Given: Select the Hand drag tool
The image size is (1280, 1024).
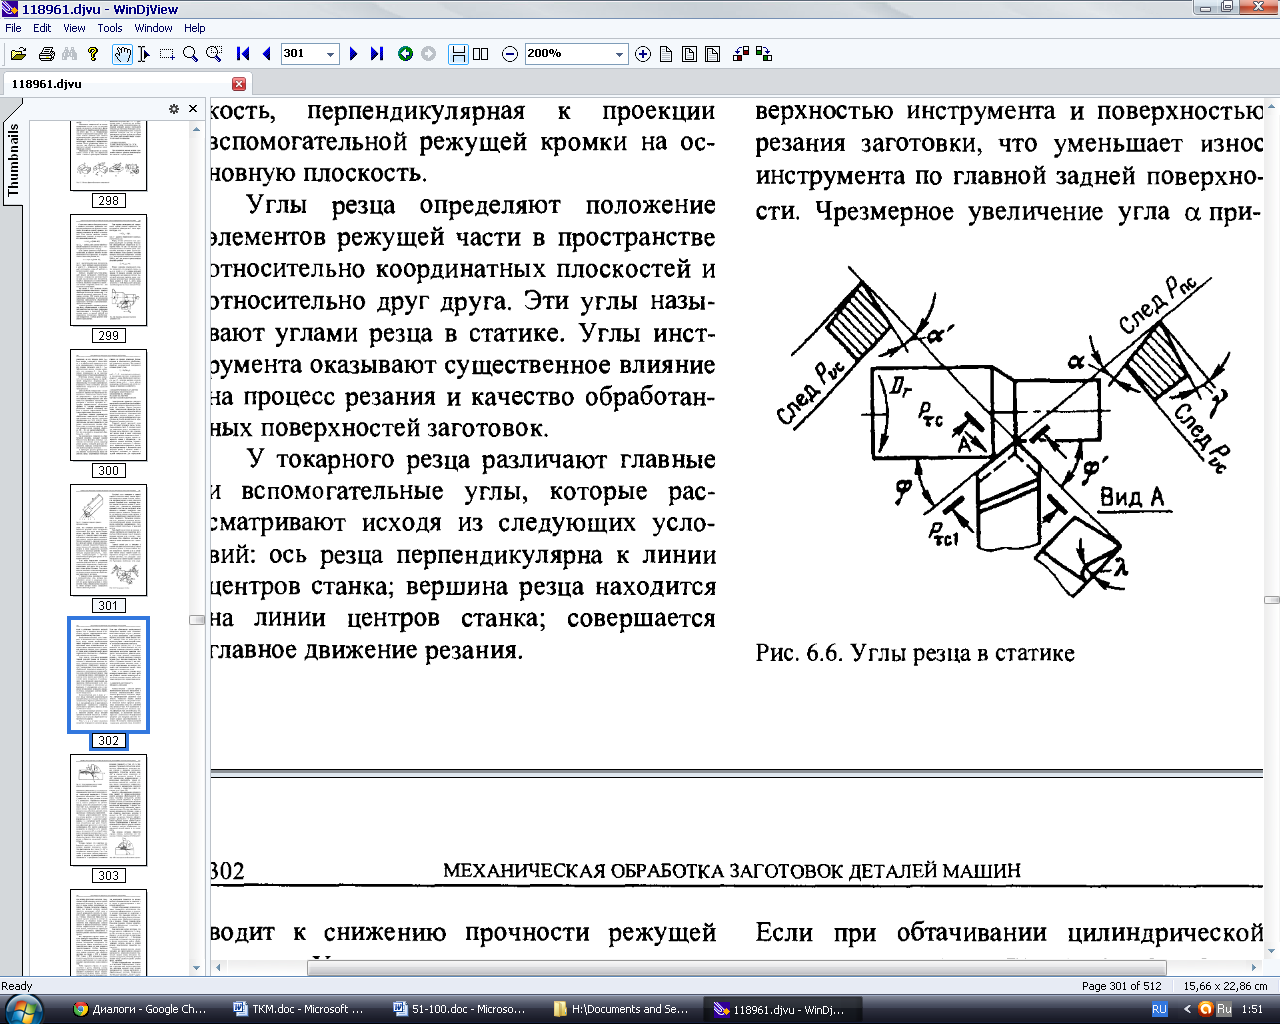Looking at the screenshot, I should pyautogui.click(x=122, y=54).
